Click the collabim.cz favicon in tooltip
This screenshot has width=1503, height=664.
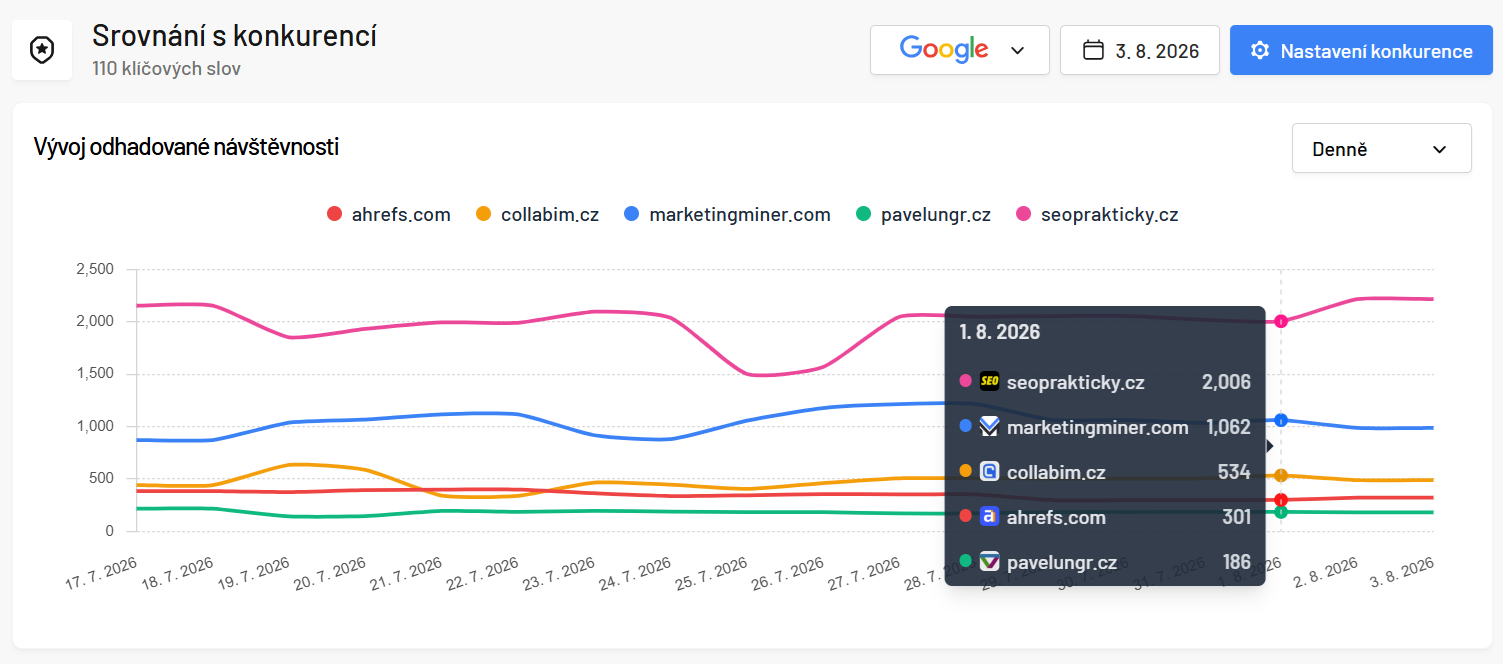(x=989, y=472)
